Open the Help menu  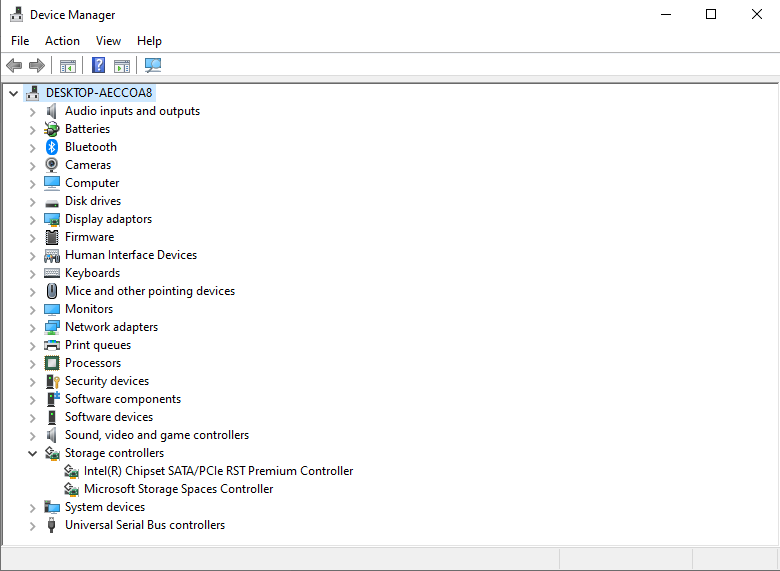point(149,41)
